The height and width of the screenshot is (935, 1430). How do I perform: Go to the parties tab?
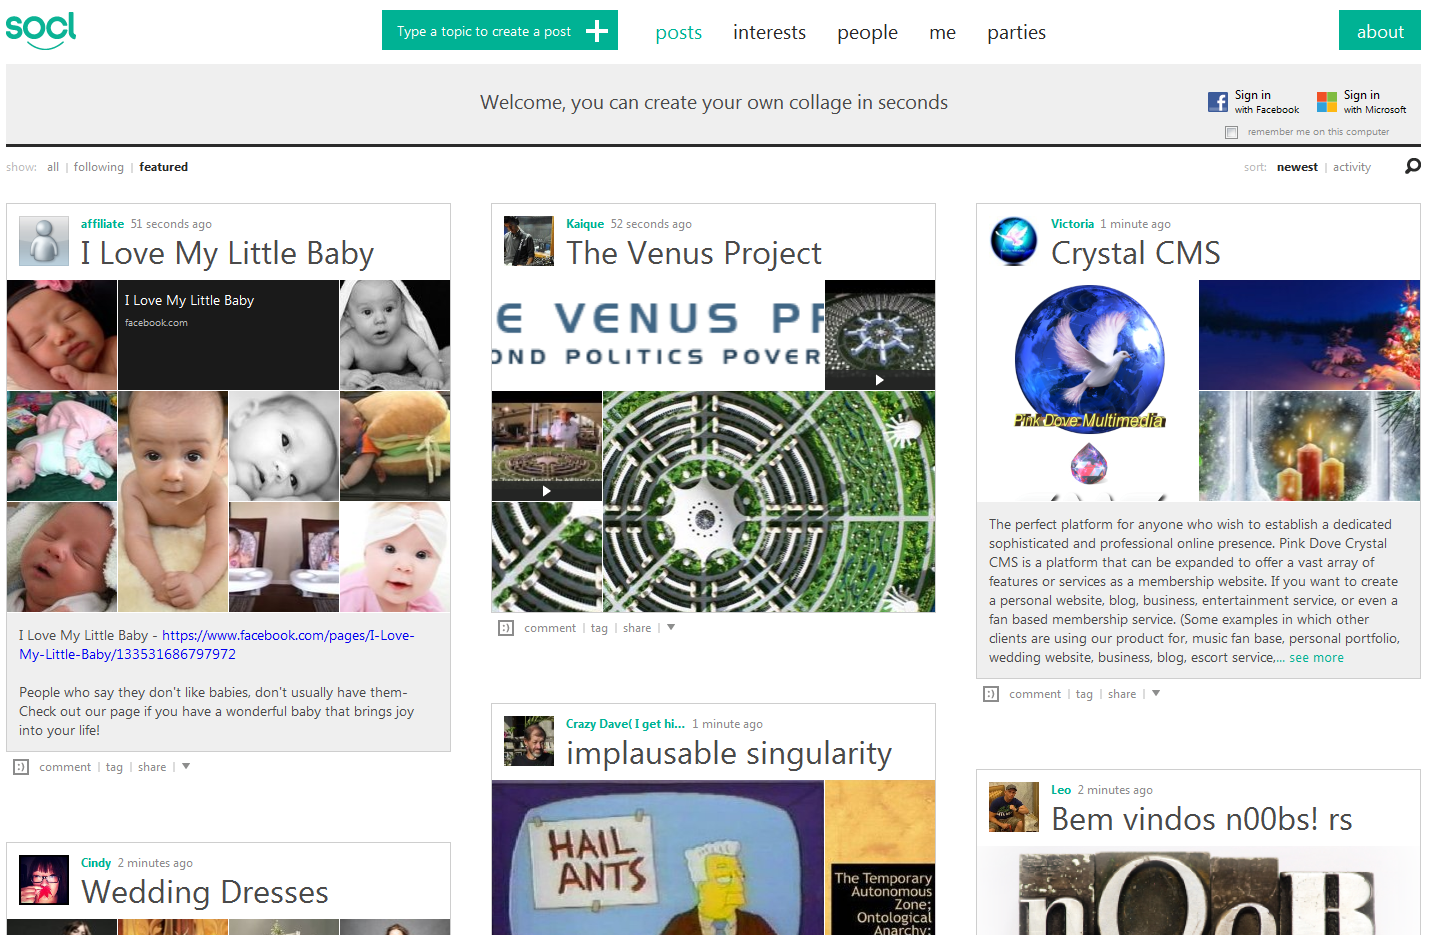pyautogui.click(x=1016, y=32)
